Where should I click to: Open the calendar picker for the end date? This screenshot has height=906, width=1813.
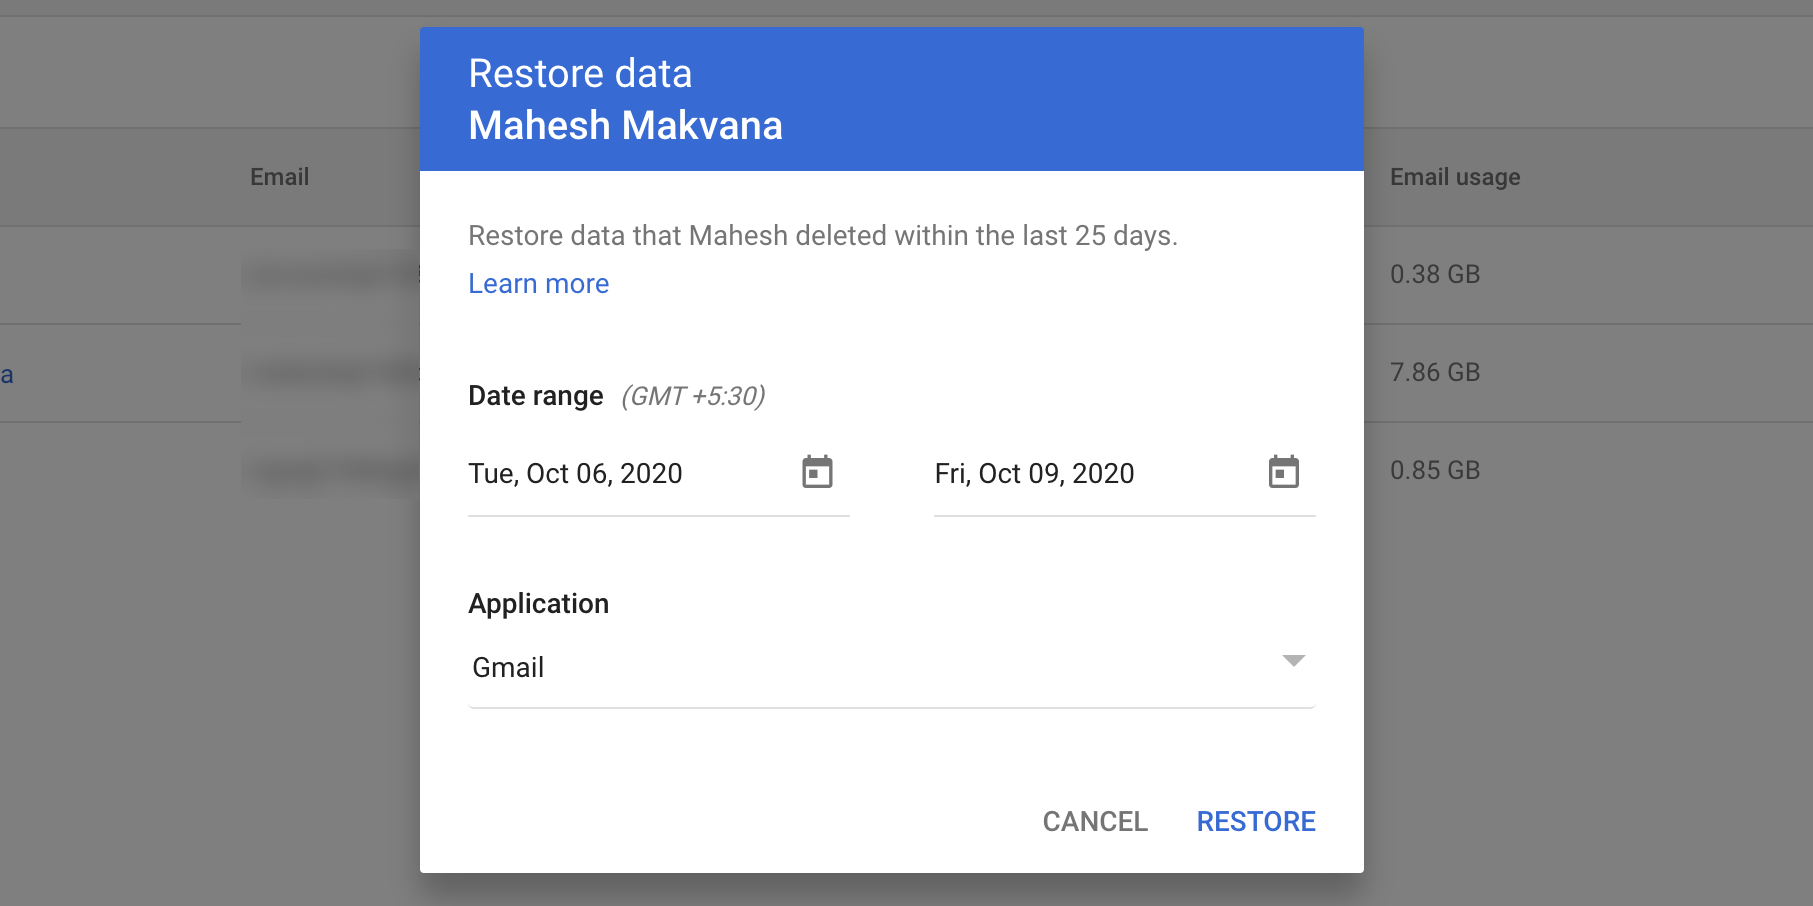[1284, 471]
